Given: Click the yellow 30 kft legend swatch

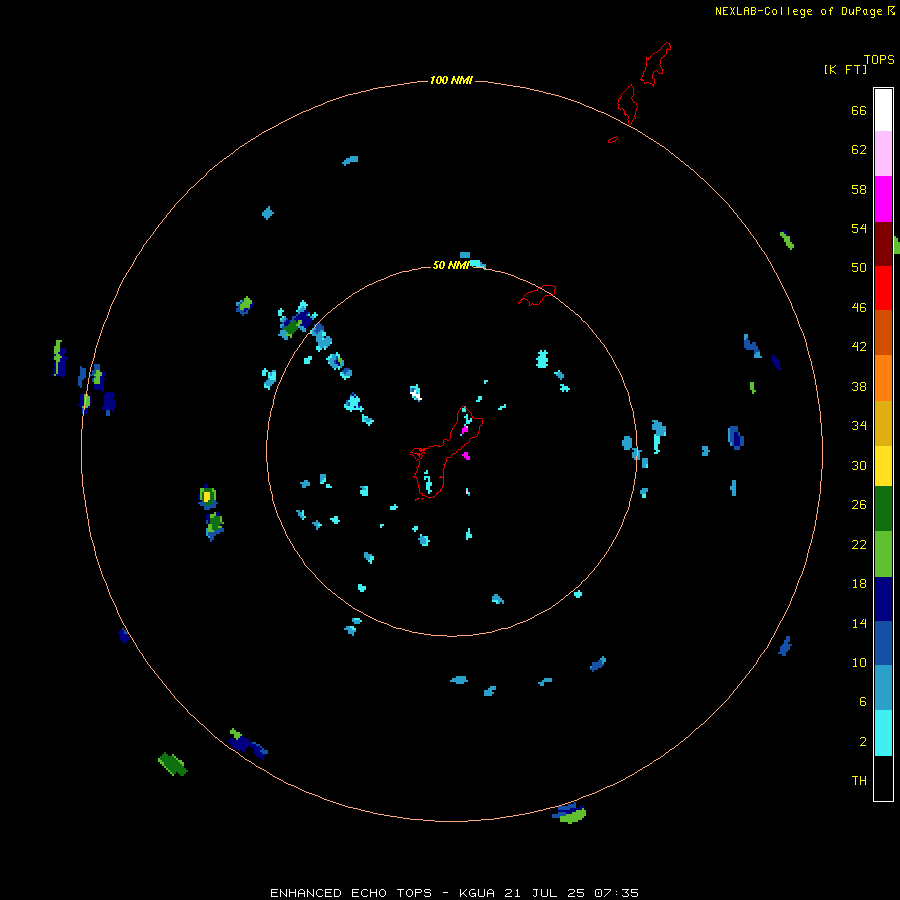Looking at the screenshot, I should (x=883, y=466).
